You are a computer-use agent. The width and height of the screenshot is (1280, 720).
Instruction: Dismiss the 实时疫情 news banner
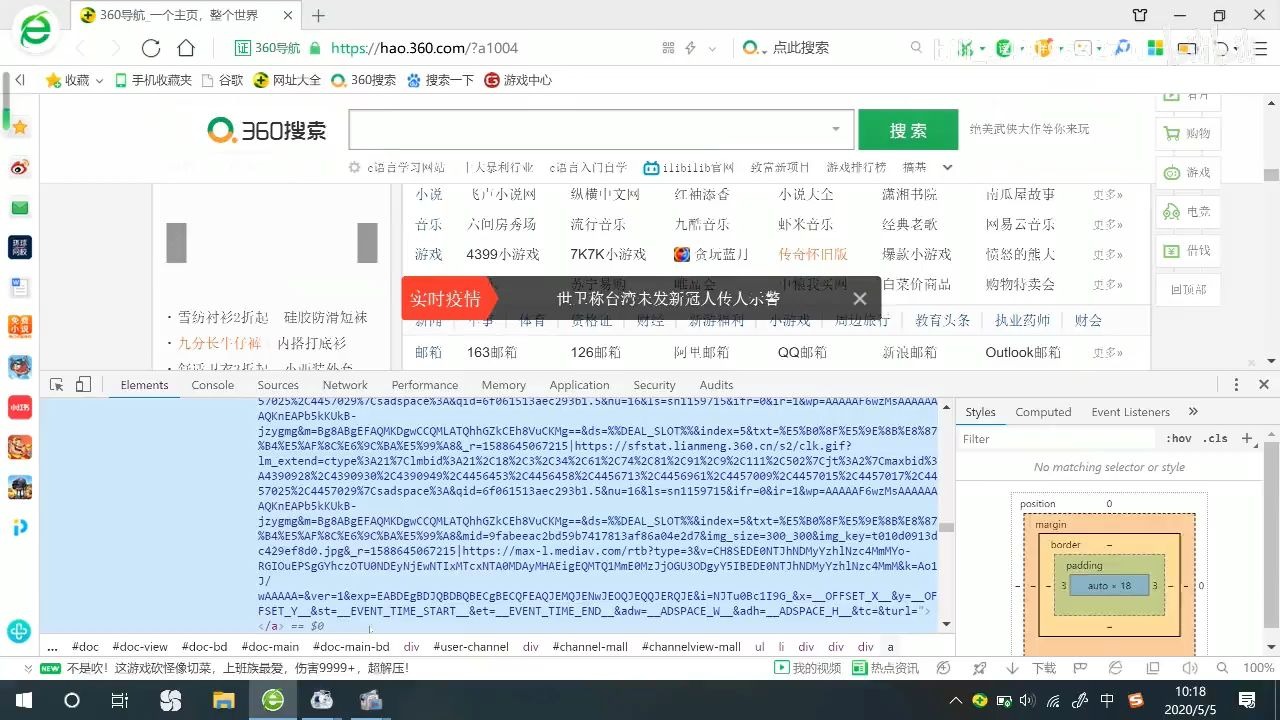tap(860, 298)
